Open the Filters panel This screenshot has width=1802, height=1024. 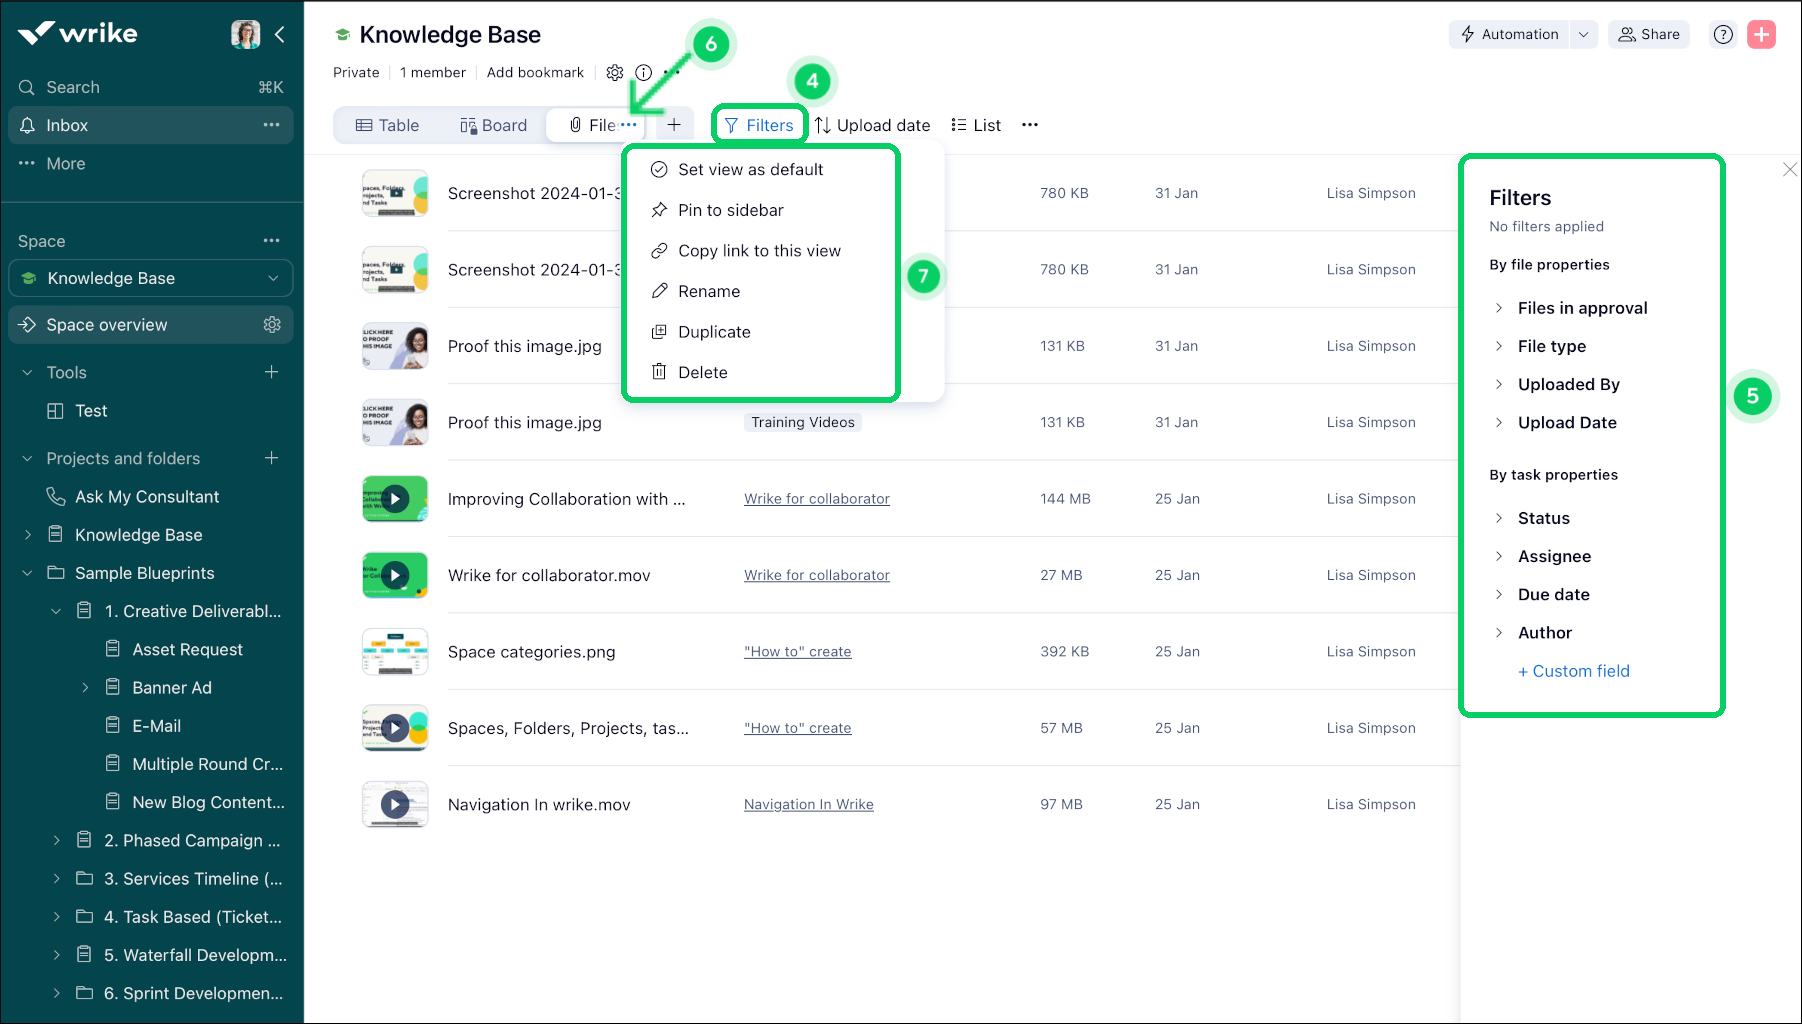click(x=759, y=124)
